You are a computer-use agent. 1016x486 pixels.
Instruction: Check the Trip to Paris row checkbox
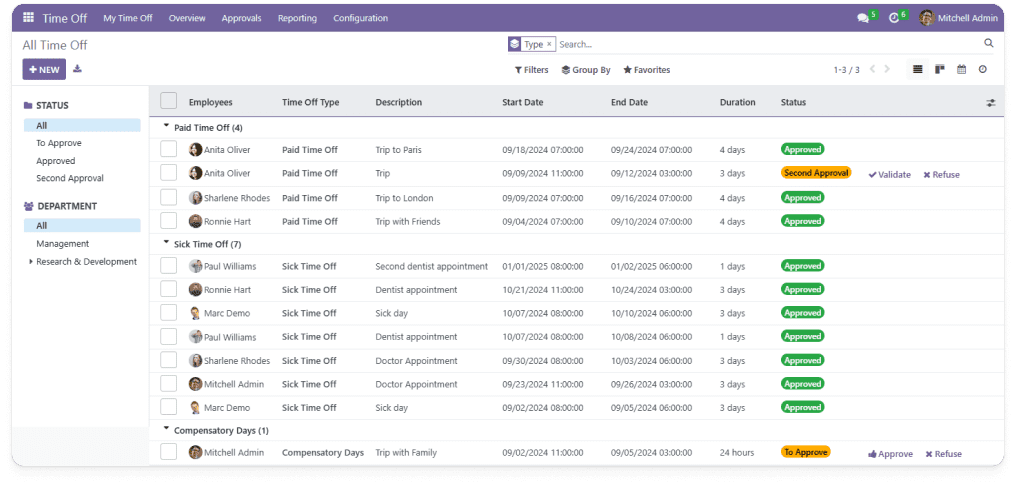click(x=168, y=150)
